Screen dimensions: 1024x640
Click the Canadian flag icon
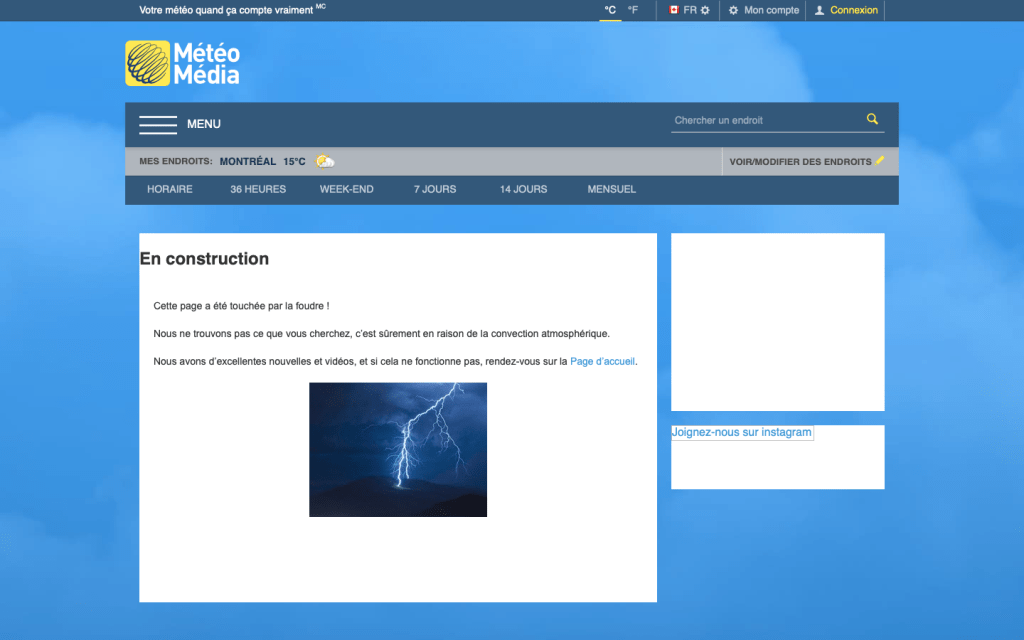(674, 10)
